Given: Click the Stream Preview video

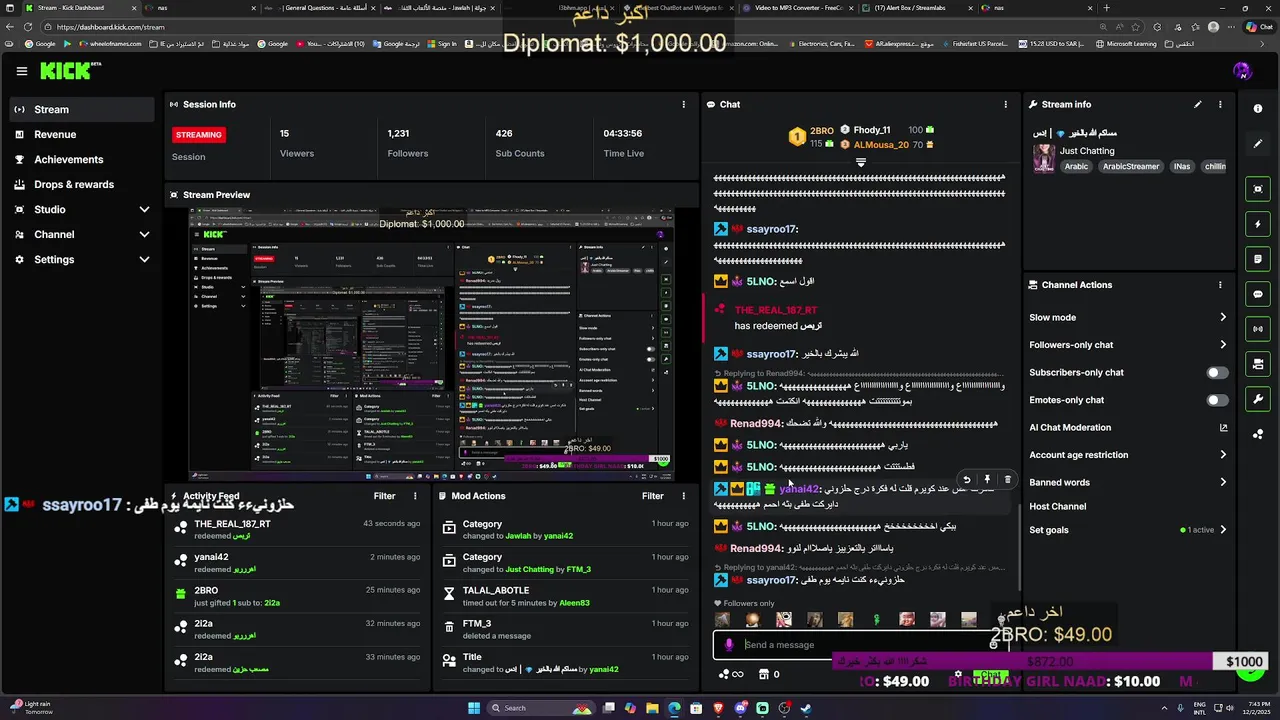Looking at the screenshot, I should 432,345.
